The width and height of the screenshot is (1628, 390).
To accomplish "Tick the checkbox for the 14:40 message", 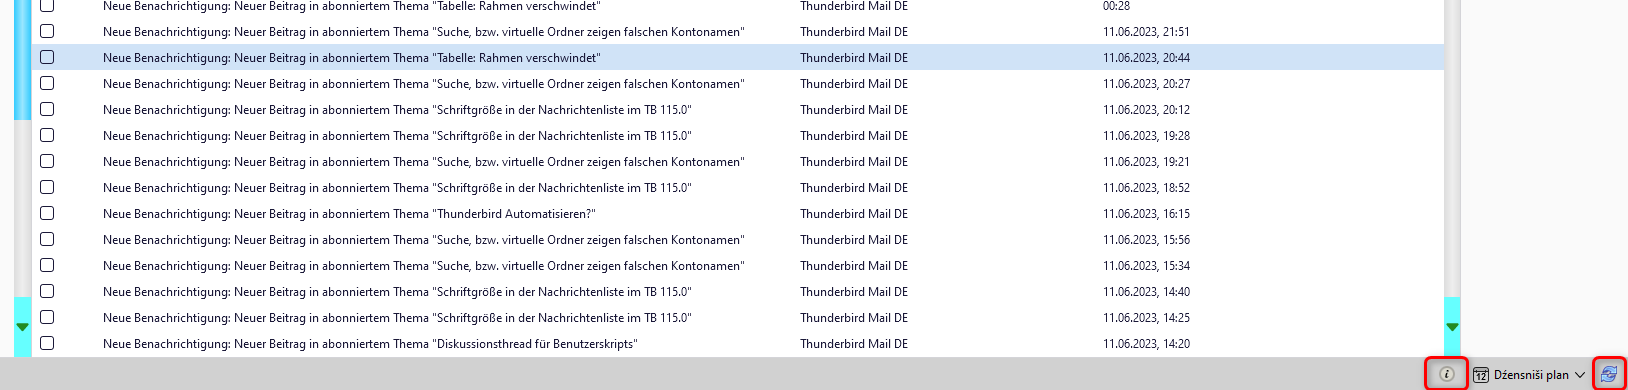I will coord(47,291).
